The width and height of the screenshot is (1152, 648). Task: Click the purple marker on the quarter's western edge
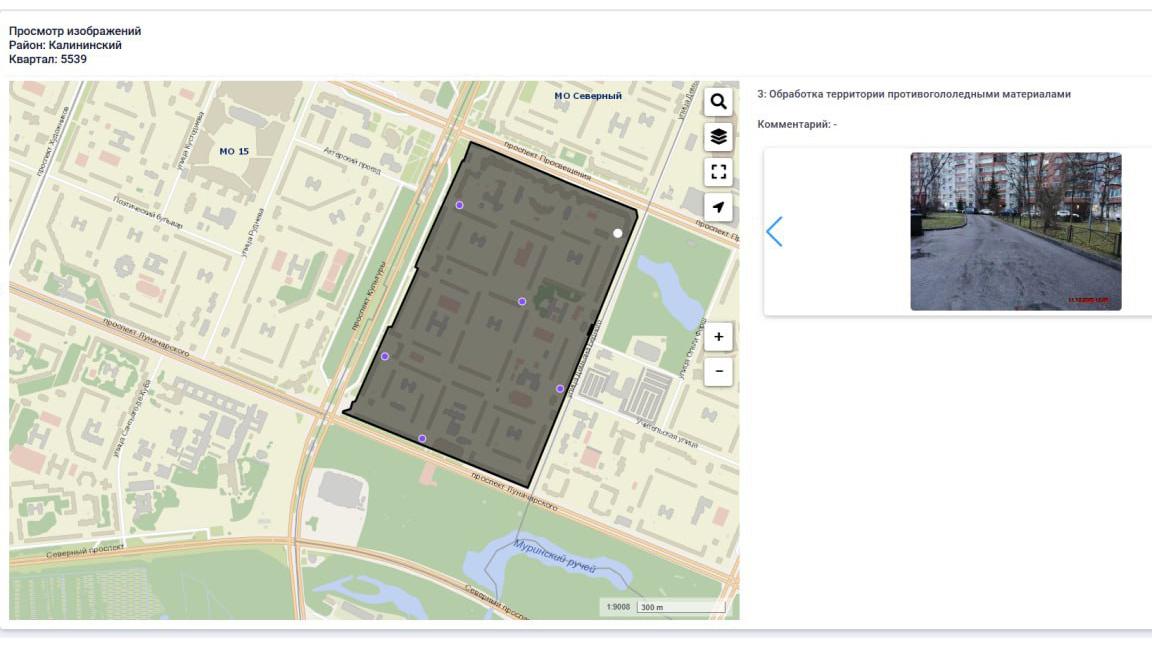coord(385,356)
